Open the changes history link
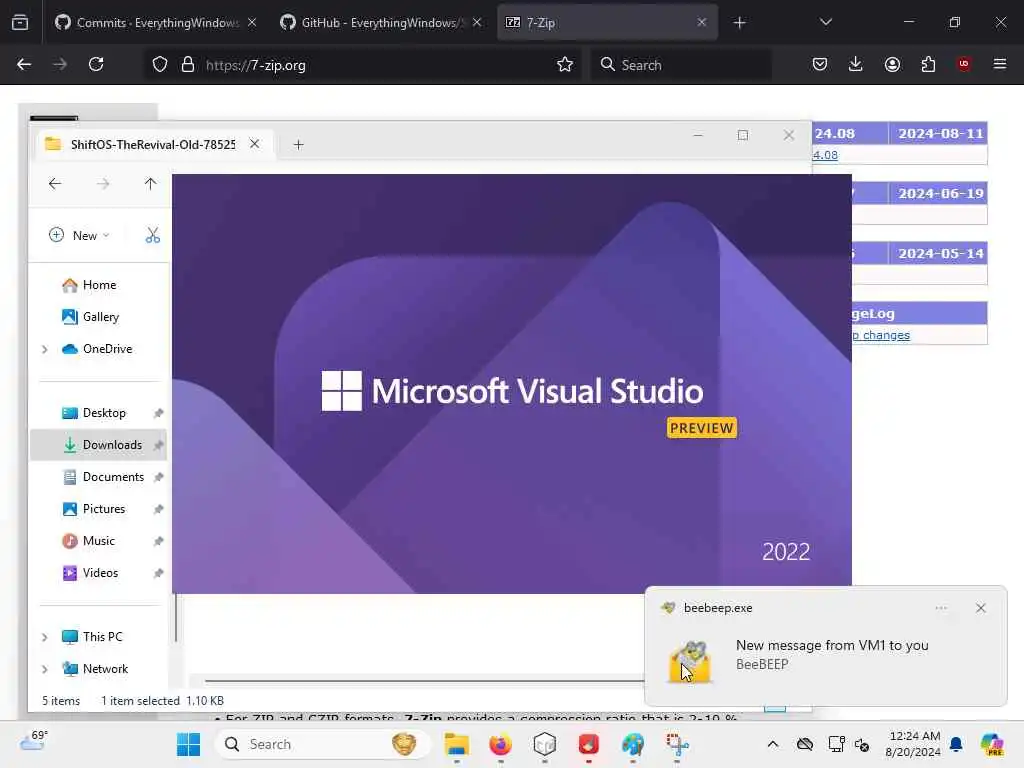This screenshot has height=768, width=1024. point(881,336)
